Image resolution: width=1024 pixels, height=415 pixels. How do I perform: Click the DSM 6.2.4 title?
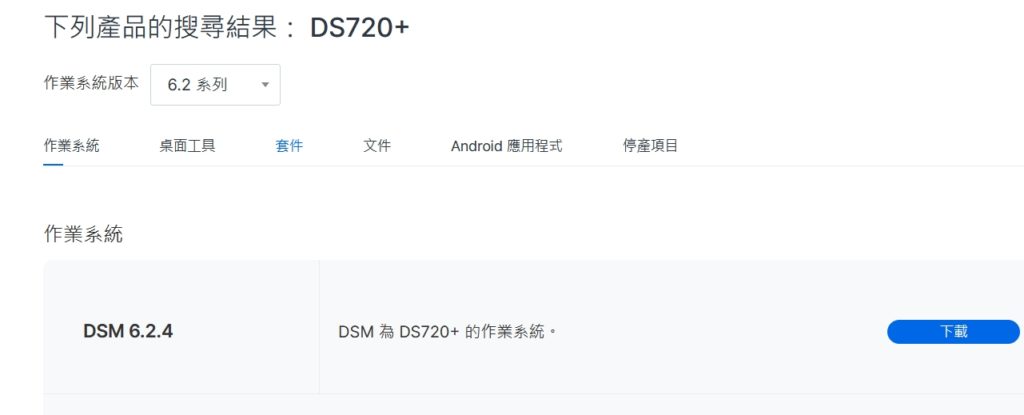click(128, 331)
